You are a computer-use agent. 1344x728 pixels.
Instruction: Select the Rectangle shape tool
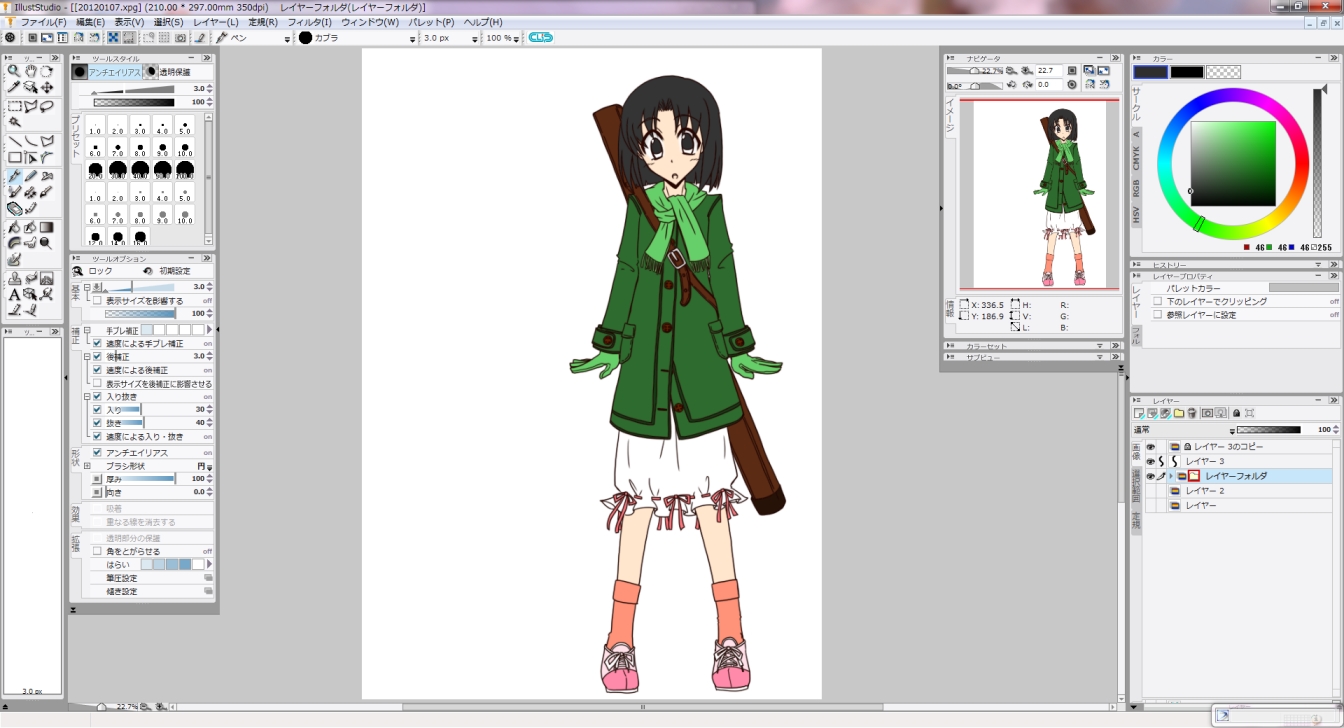14,157
